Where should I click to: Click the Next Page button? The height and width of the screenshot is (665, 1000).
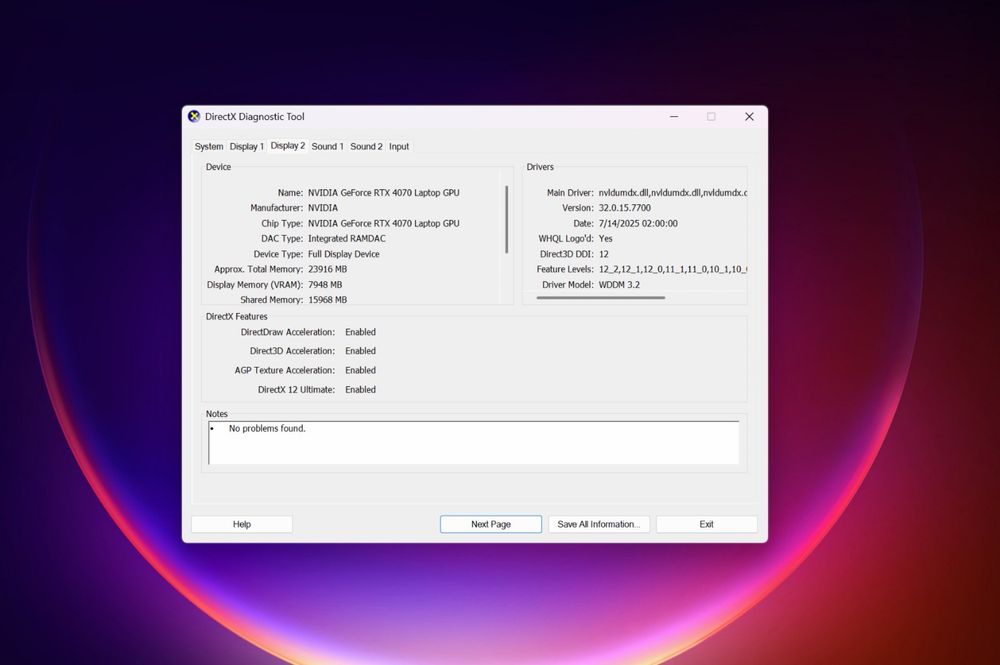coord(490,524)
